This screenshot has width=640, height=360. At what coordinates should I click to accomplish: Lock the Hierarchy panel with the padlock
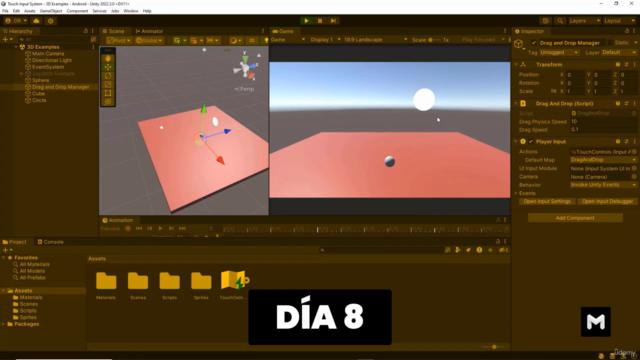click(86, 31)
